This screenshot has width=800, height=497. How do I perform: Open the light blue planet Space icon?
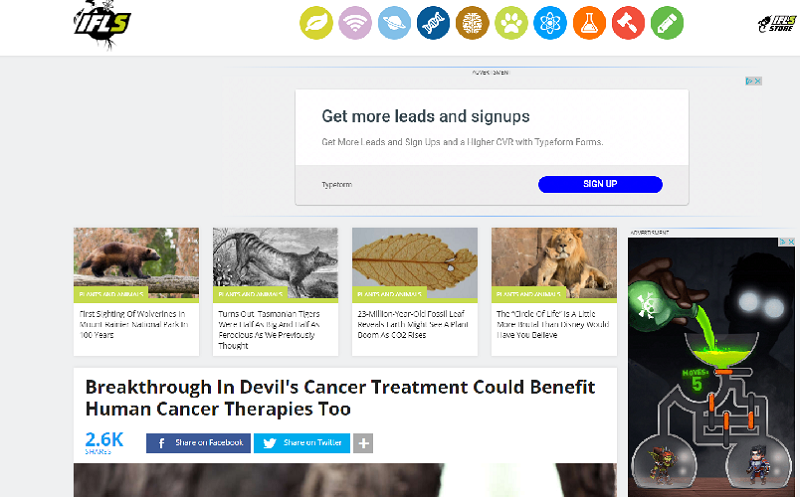pyautogui.click(x=394, y=23)
